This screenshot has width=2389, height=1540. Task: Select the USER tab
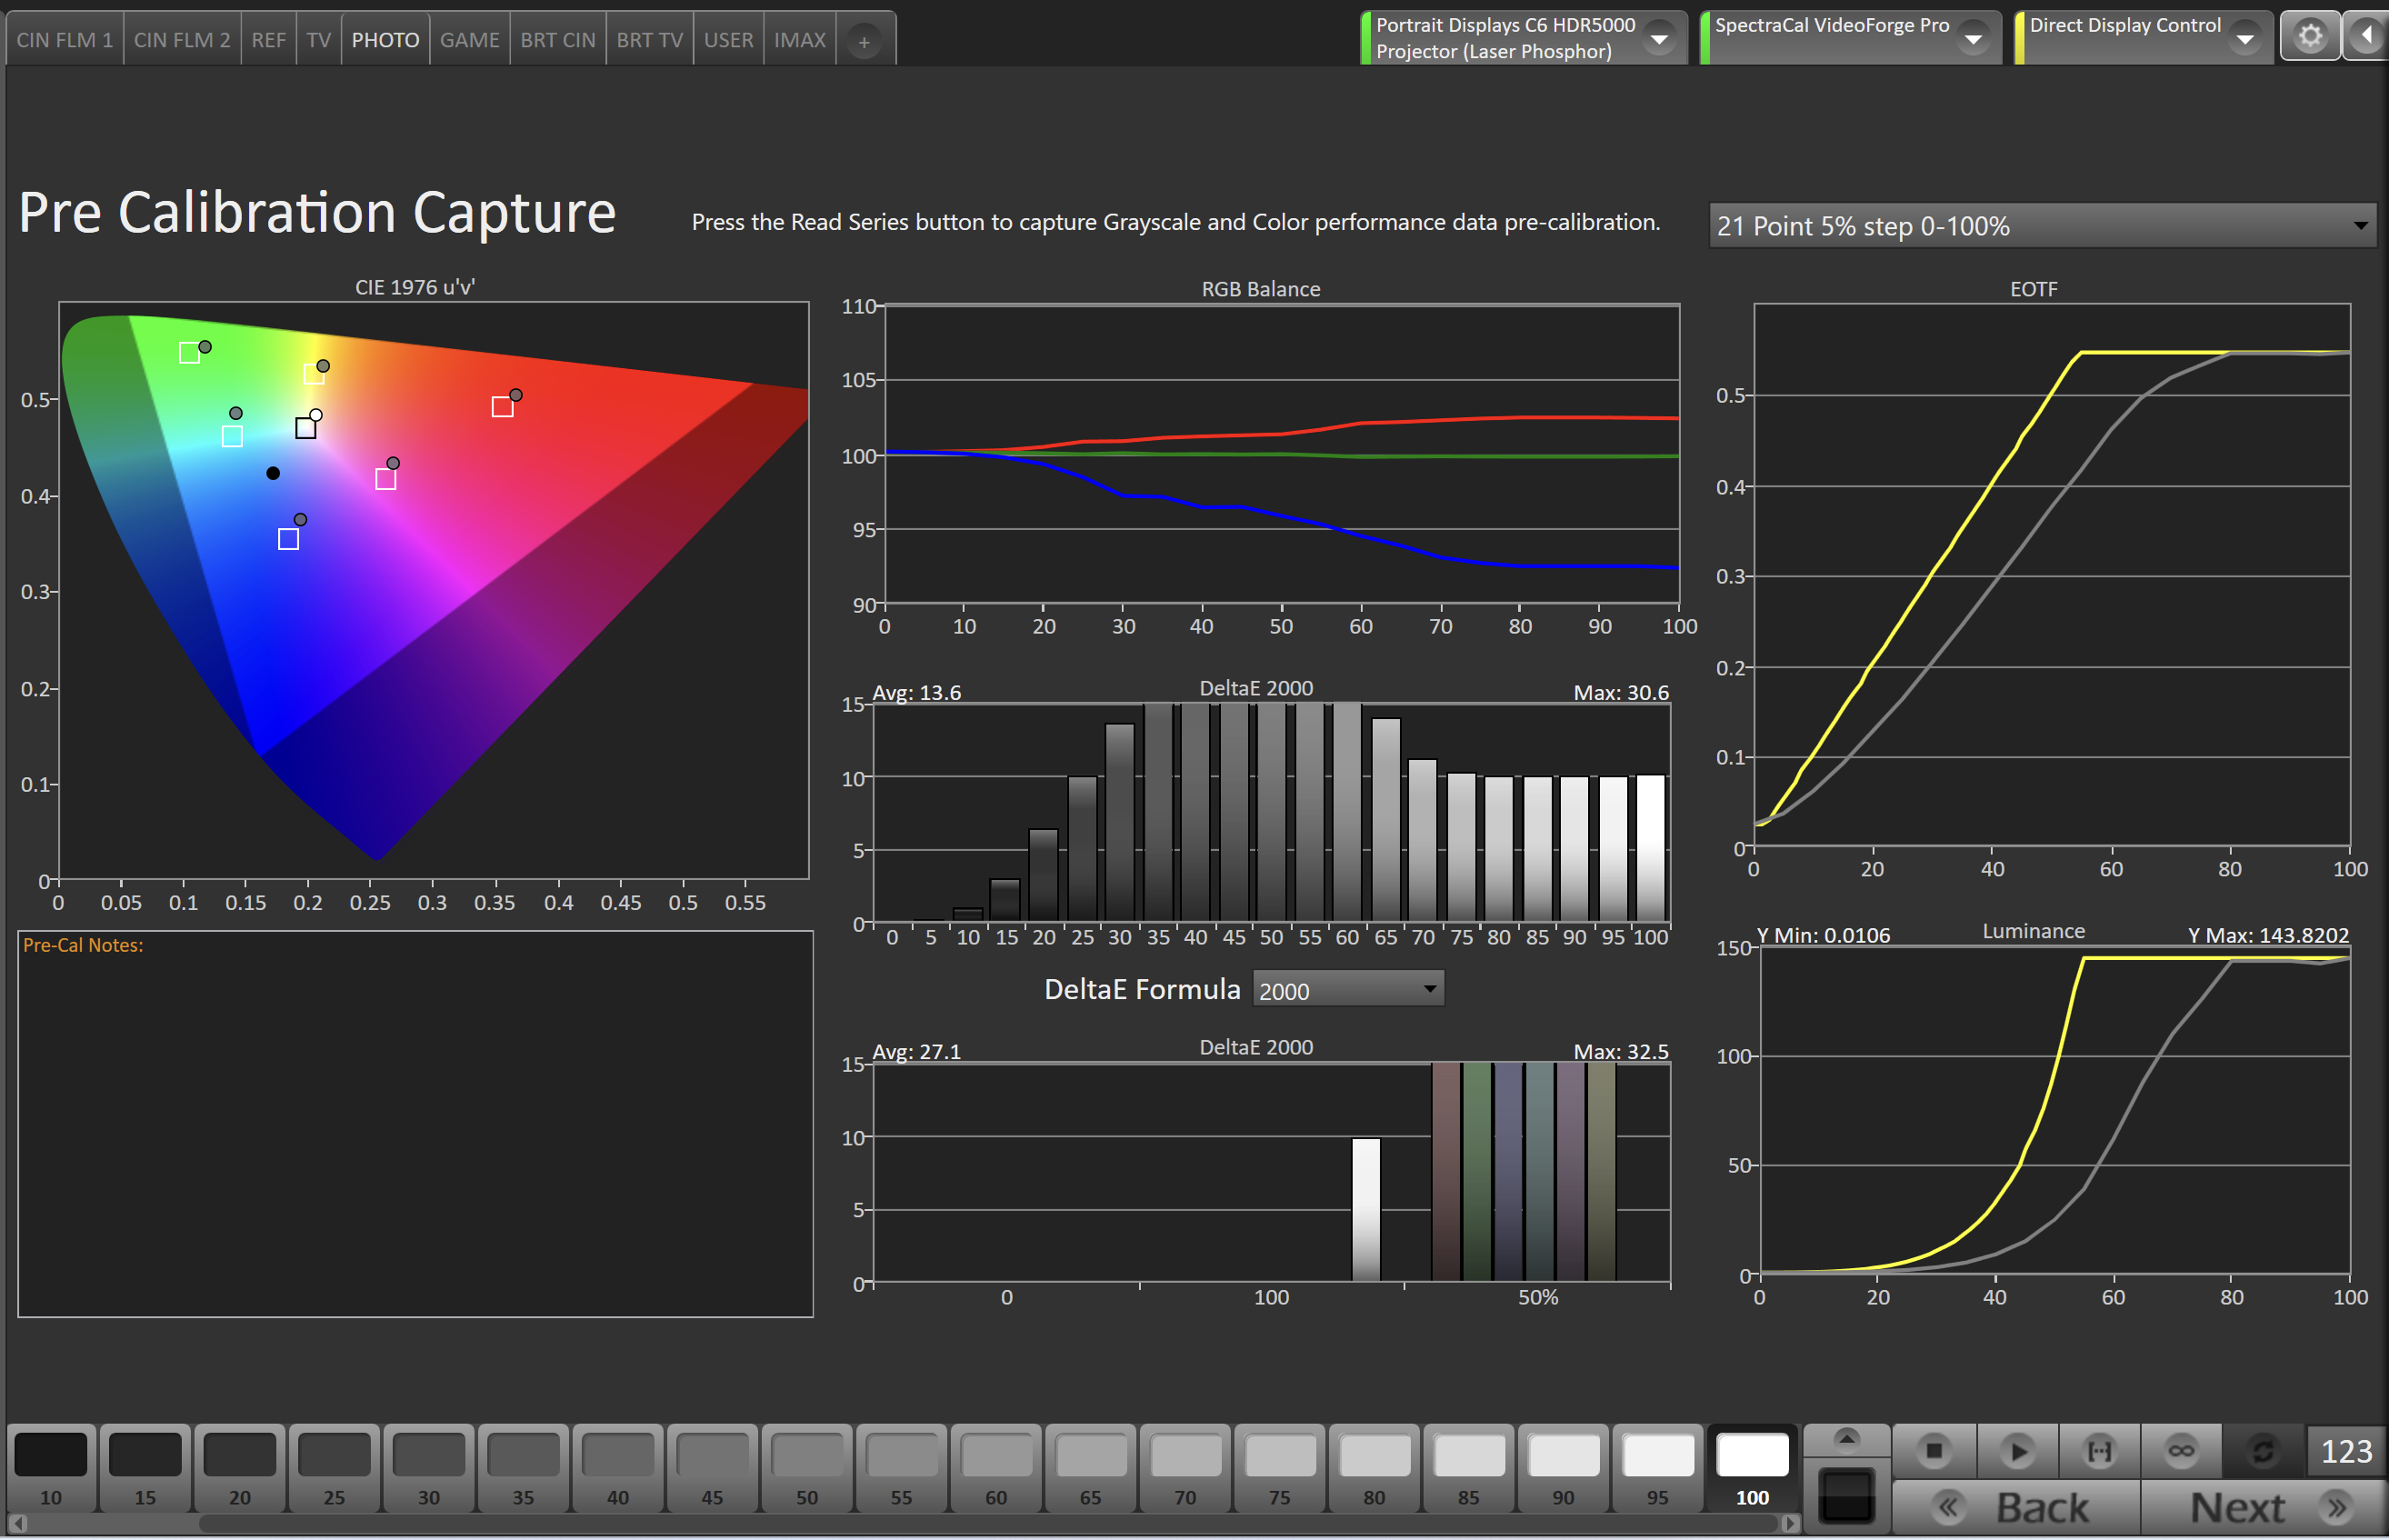[x=729, y=40]
